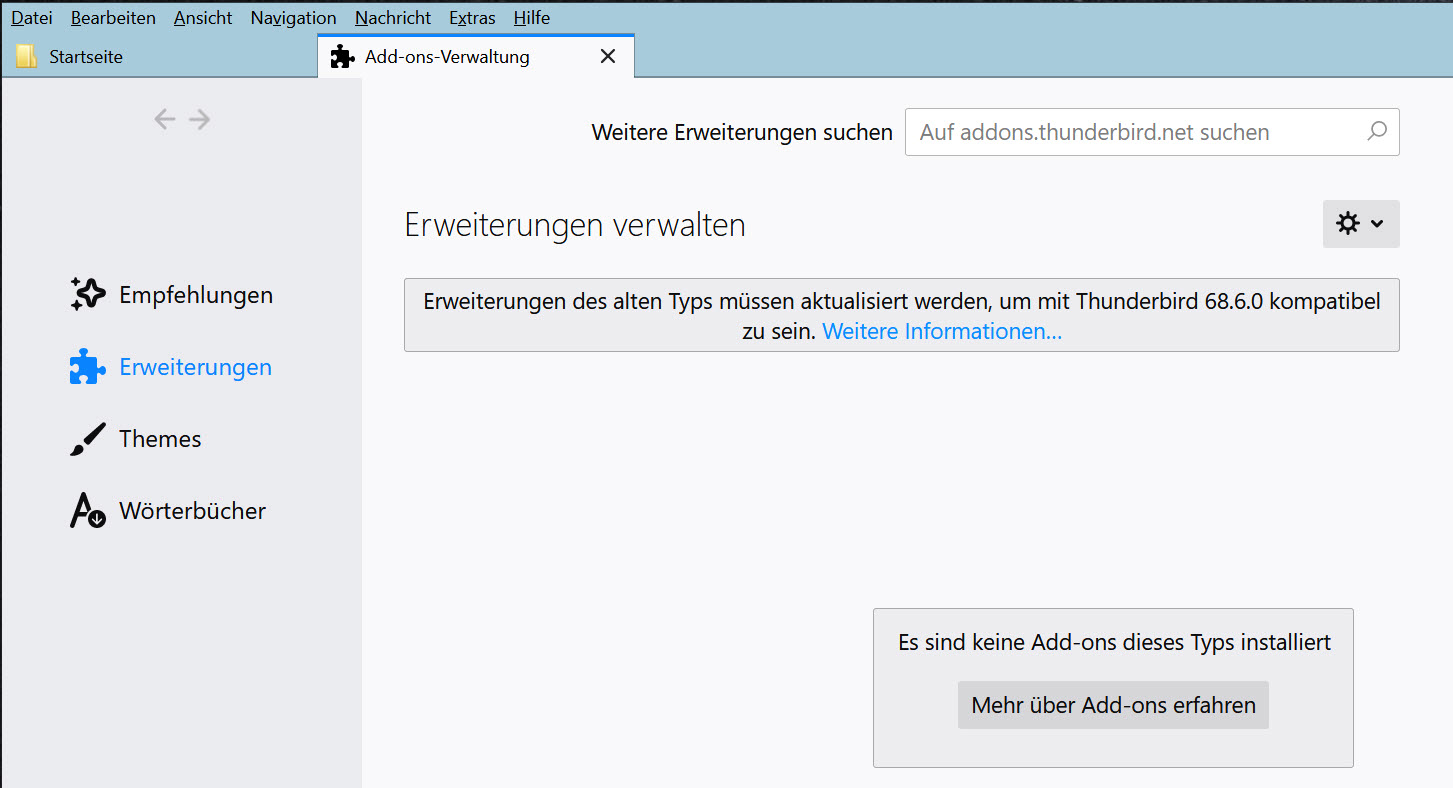
Task: Click the Empfehlungen sparkle icon
Action: click(88, 295)
